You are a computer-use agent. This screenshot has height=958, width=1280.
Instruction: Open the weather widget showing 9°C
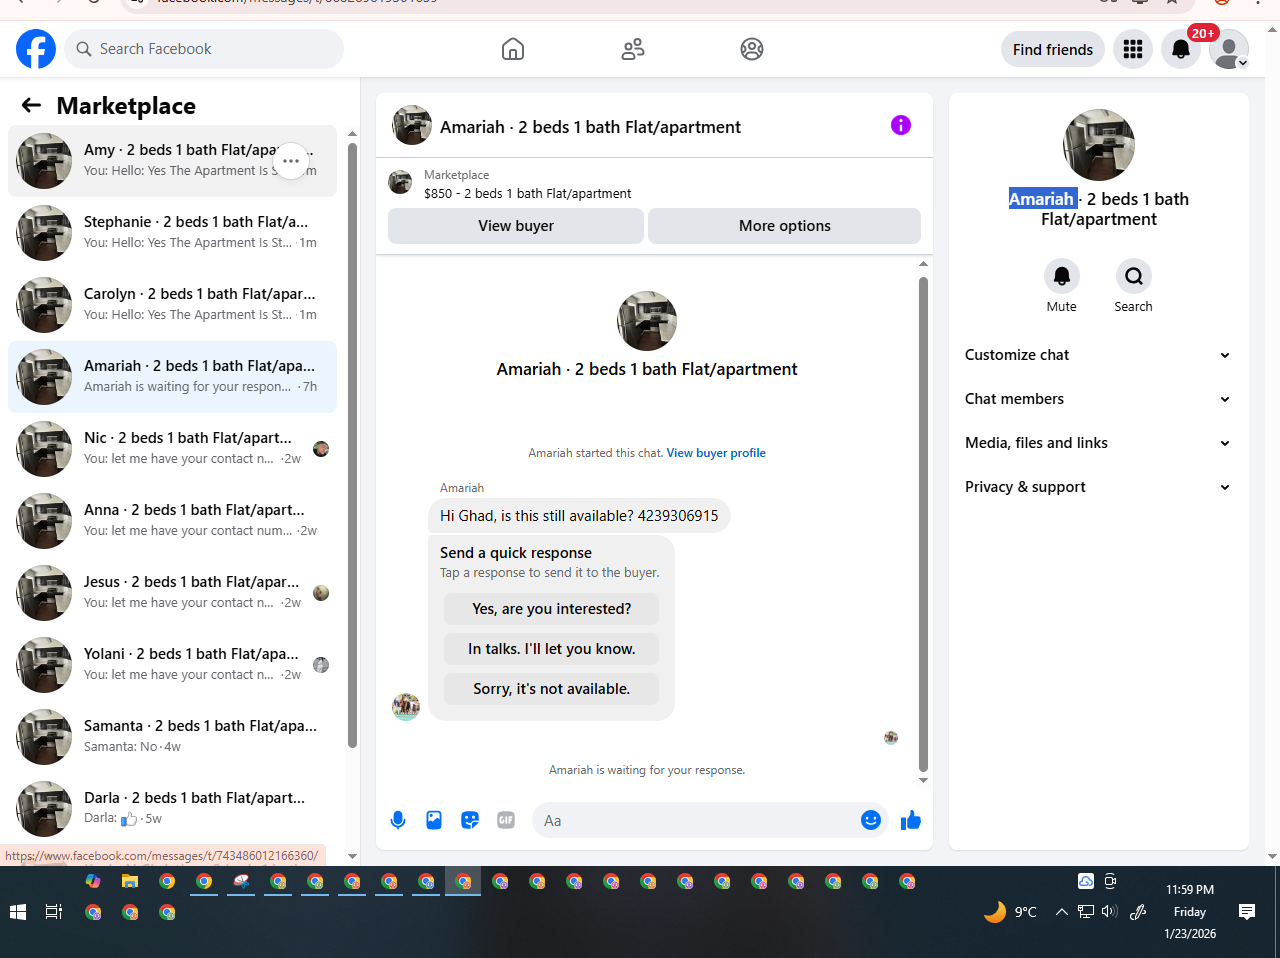(1011, 912)
